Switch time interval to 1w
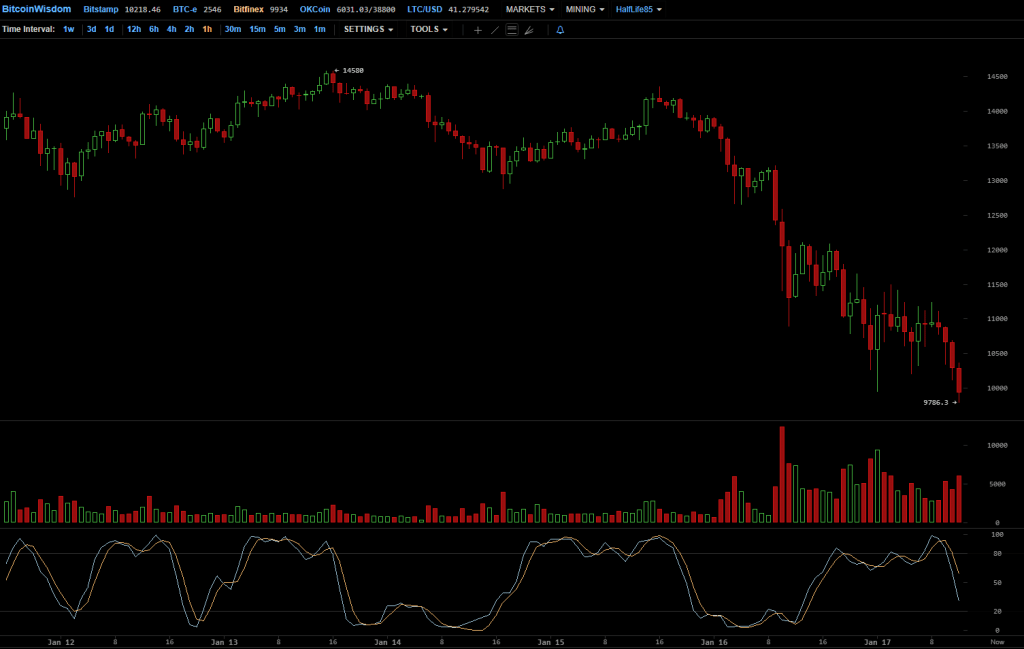 coord(68,29)
